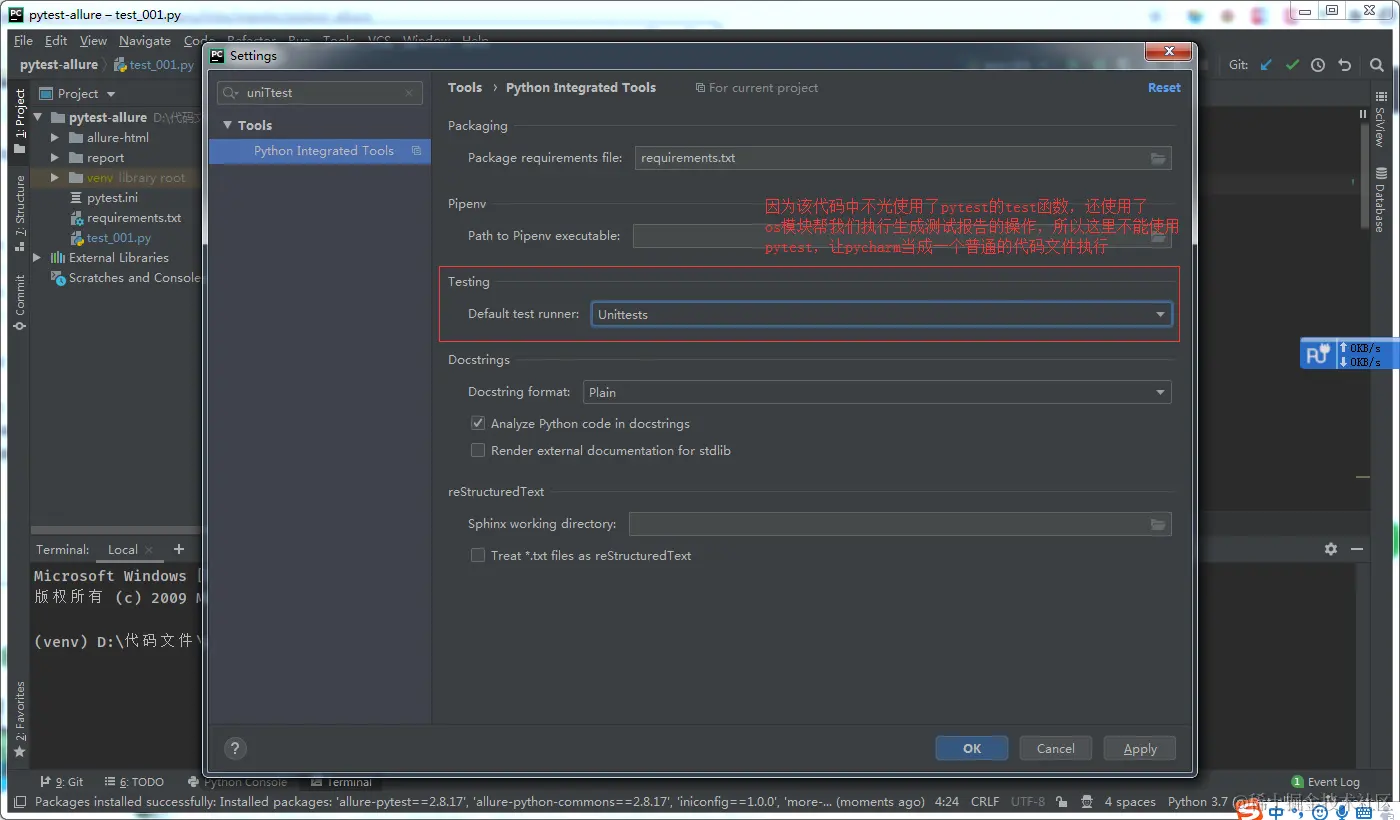Viewport: 1400px width, 820px height.
Task: Click OK to confirm settings
Action: [972, 748]
